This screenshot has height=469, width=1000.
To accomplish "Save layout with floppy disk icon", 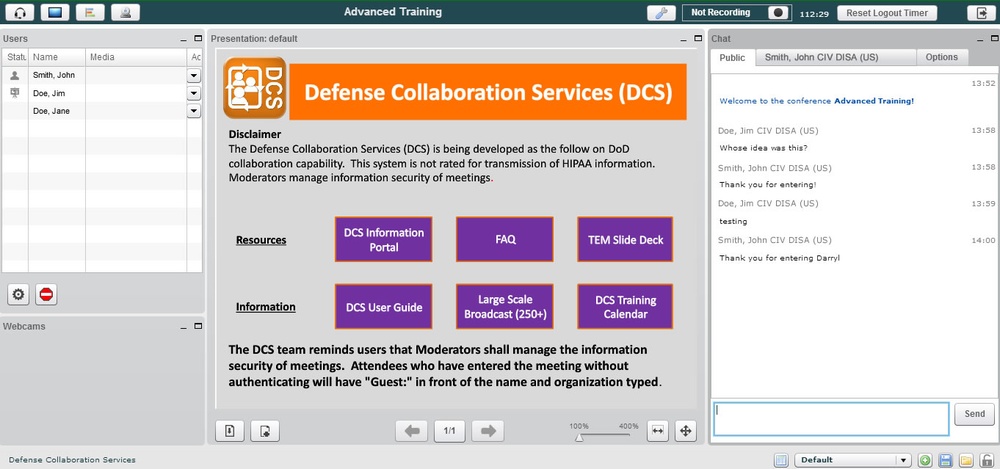I will click(x=945, y=460).
